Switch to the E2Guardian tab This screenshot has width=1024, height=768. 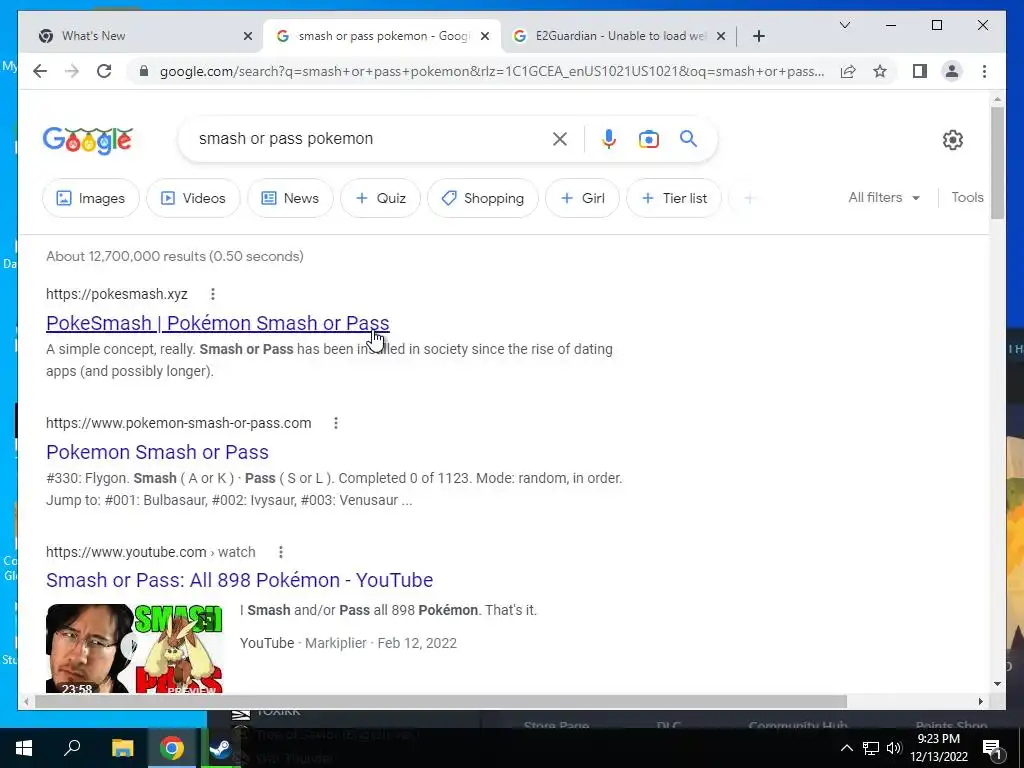[621, 36]
